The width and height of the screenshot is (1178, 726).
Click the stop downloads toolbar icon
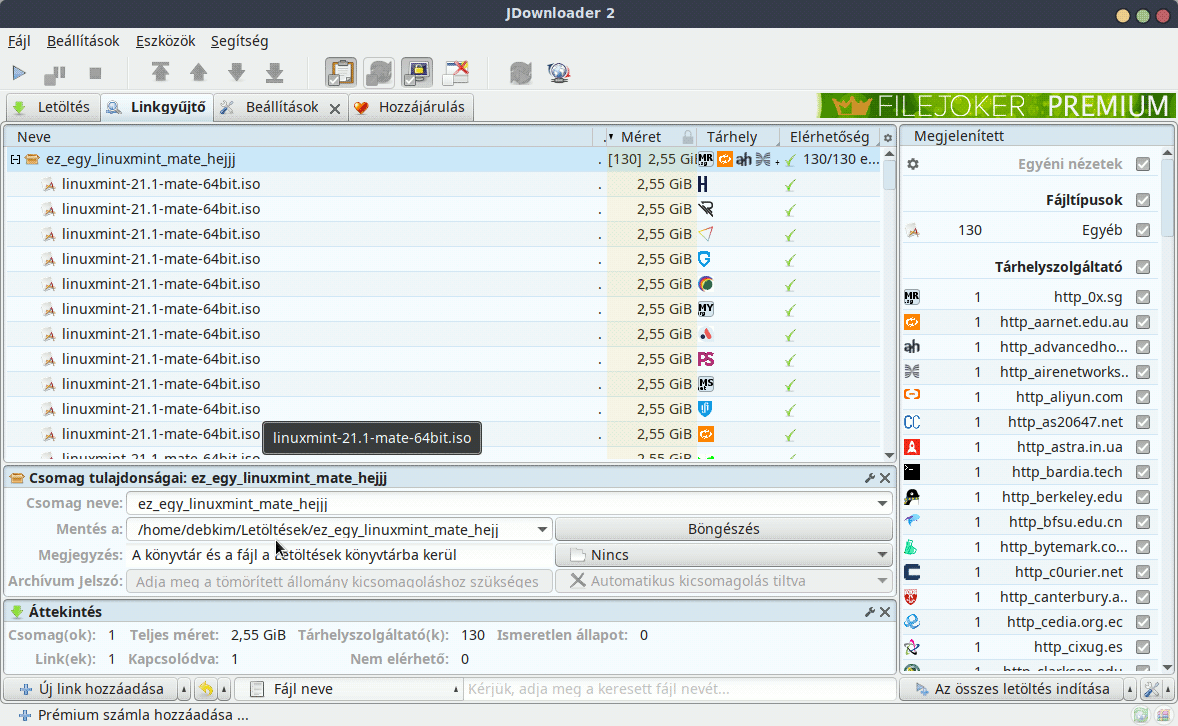point(95,73)
